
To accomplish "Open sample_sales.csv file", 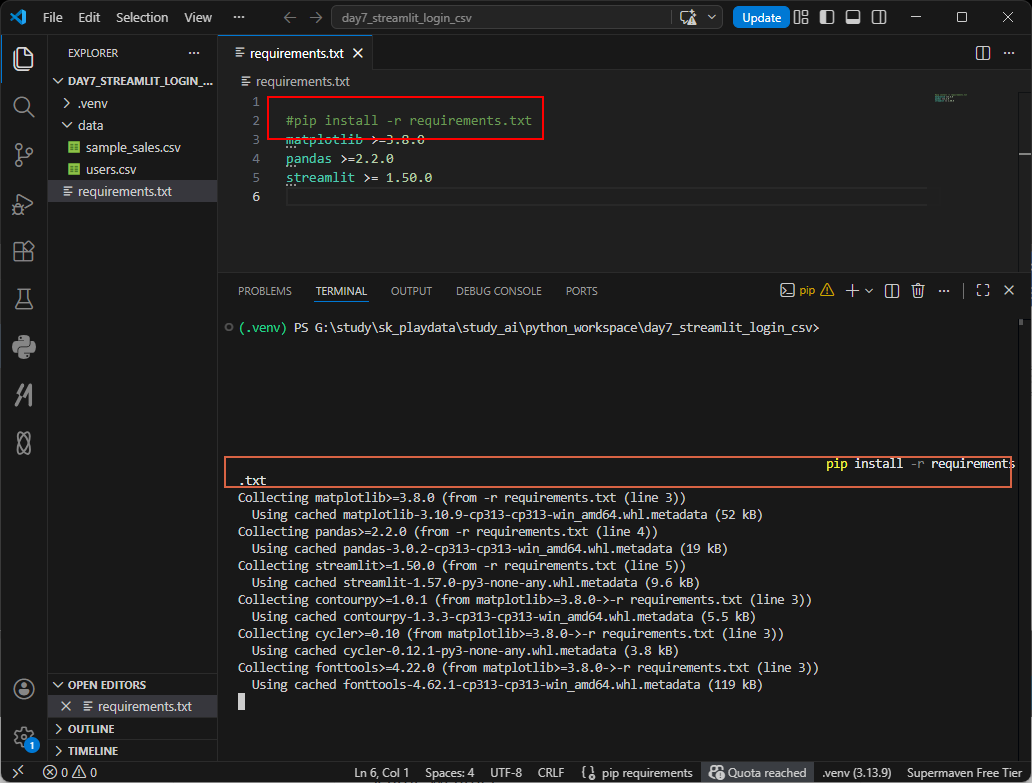I will tap(133, 147).
